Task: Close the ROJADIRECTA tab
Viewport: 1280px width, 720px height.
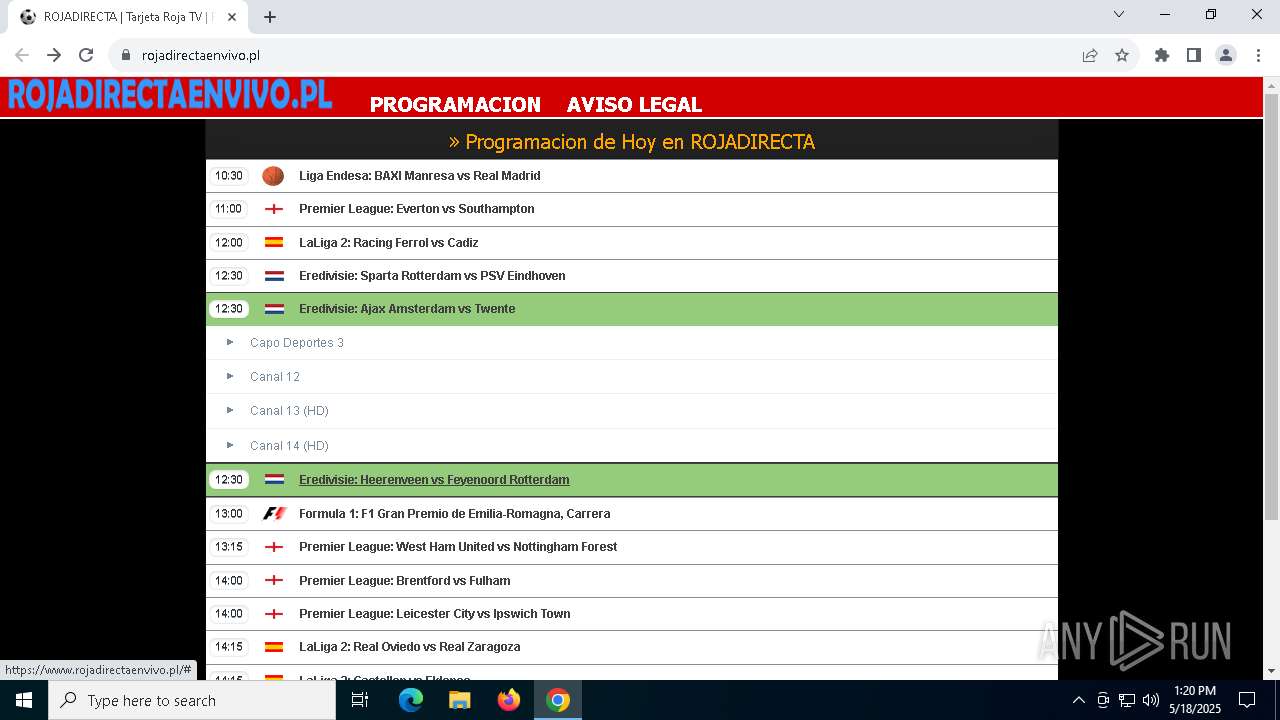Action: click(232, 17)
